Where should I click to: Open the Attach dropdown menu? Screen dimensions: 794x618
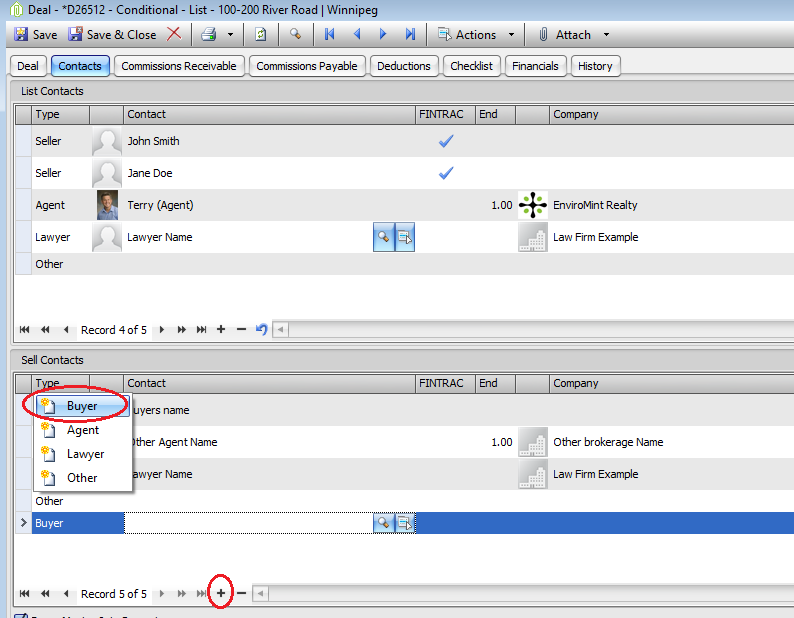click(x=573, y=34)
